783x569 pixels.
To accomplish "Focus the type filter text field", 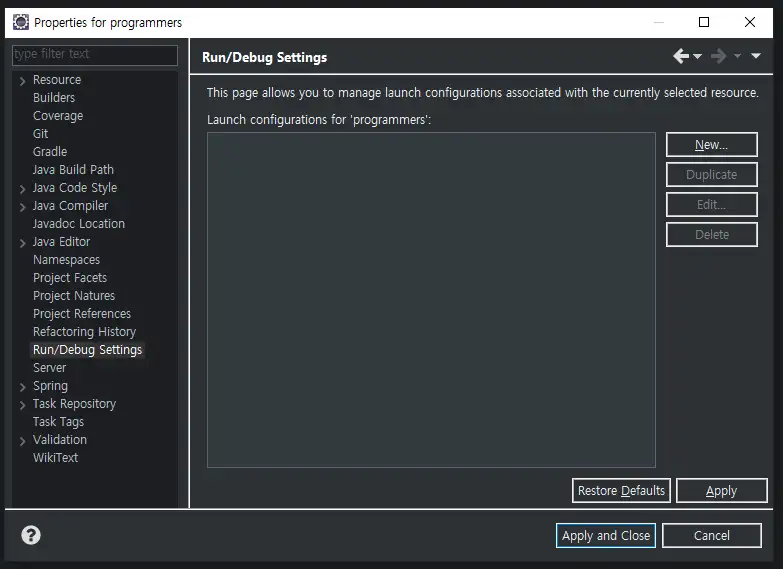I will pyautogui.click(x=95, y=54).
